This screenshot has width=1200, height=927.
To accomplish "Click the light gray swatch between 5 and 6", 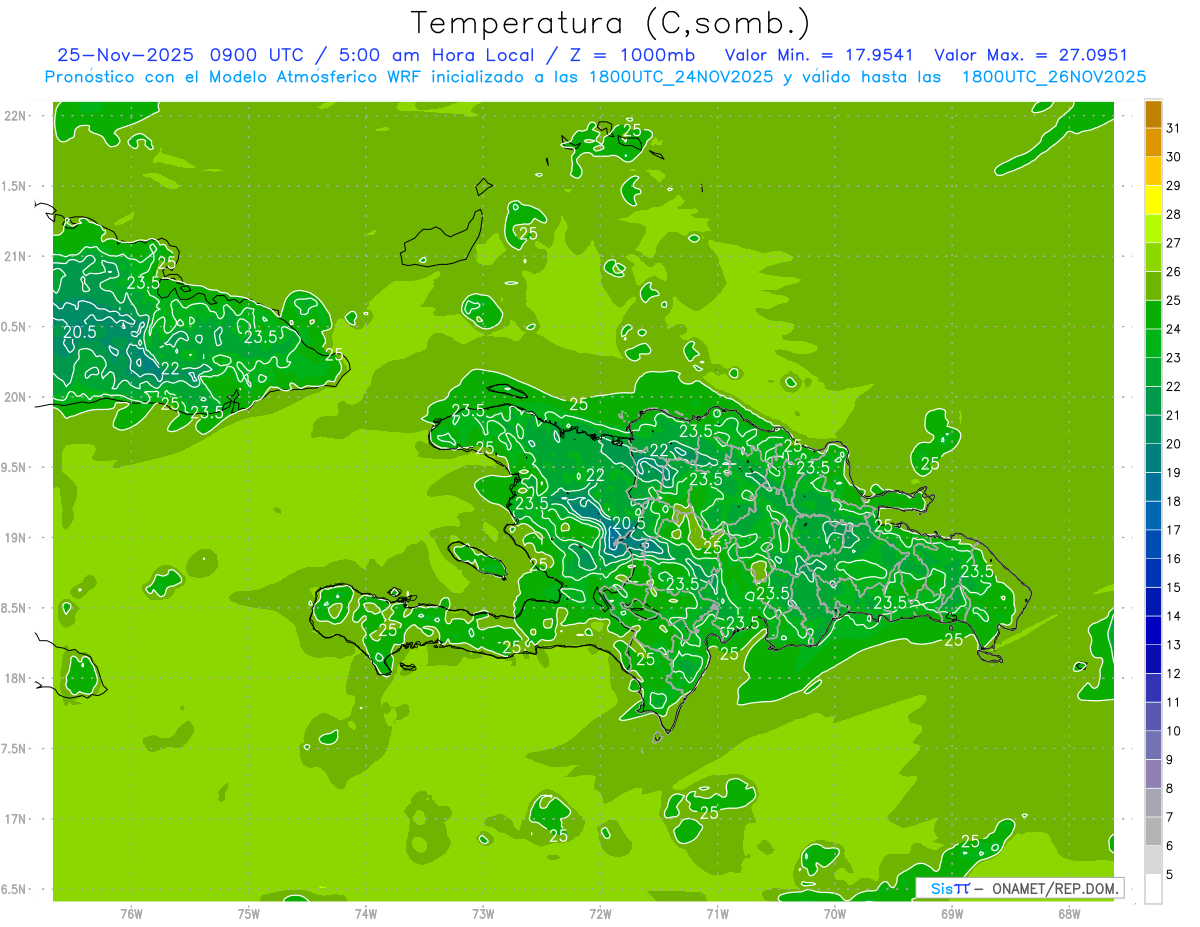I will click(x=1153, y=860).
